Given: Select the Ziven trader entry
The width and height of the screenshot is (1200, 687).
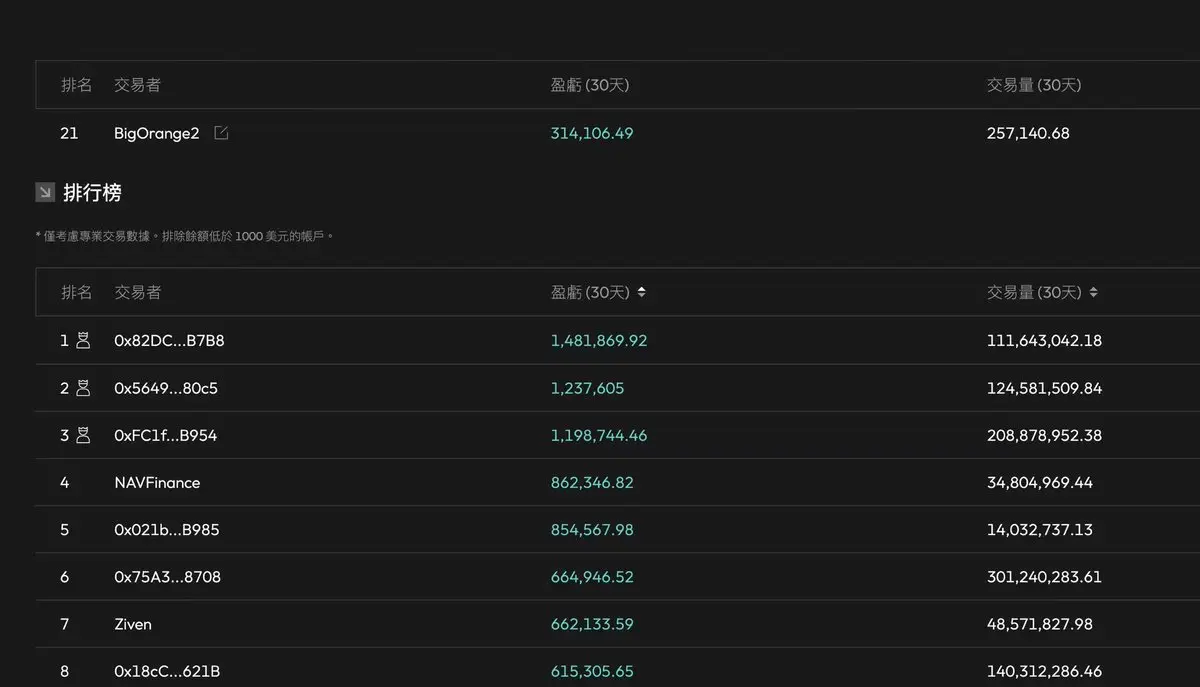Looking at the screenshot, I should pos(133,624).
